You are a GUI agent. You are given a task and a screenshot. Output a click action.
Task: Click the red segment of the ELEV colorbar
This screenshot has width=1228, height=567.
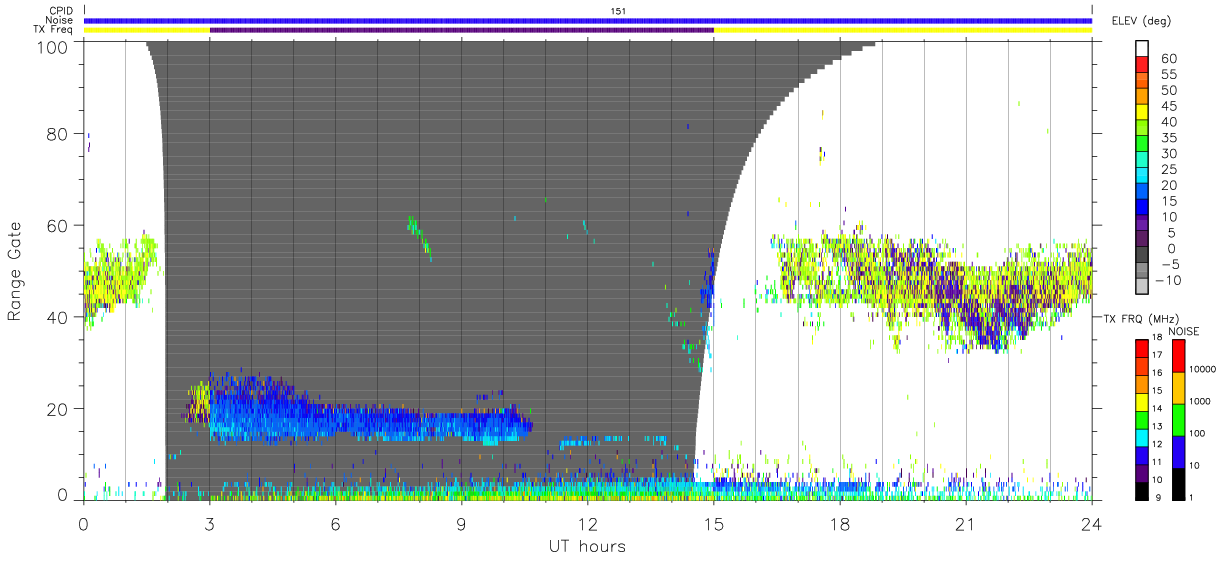(x=1141, y=64)
